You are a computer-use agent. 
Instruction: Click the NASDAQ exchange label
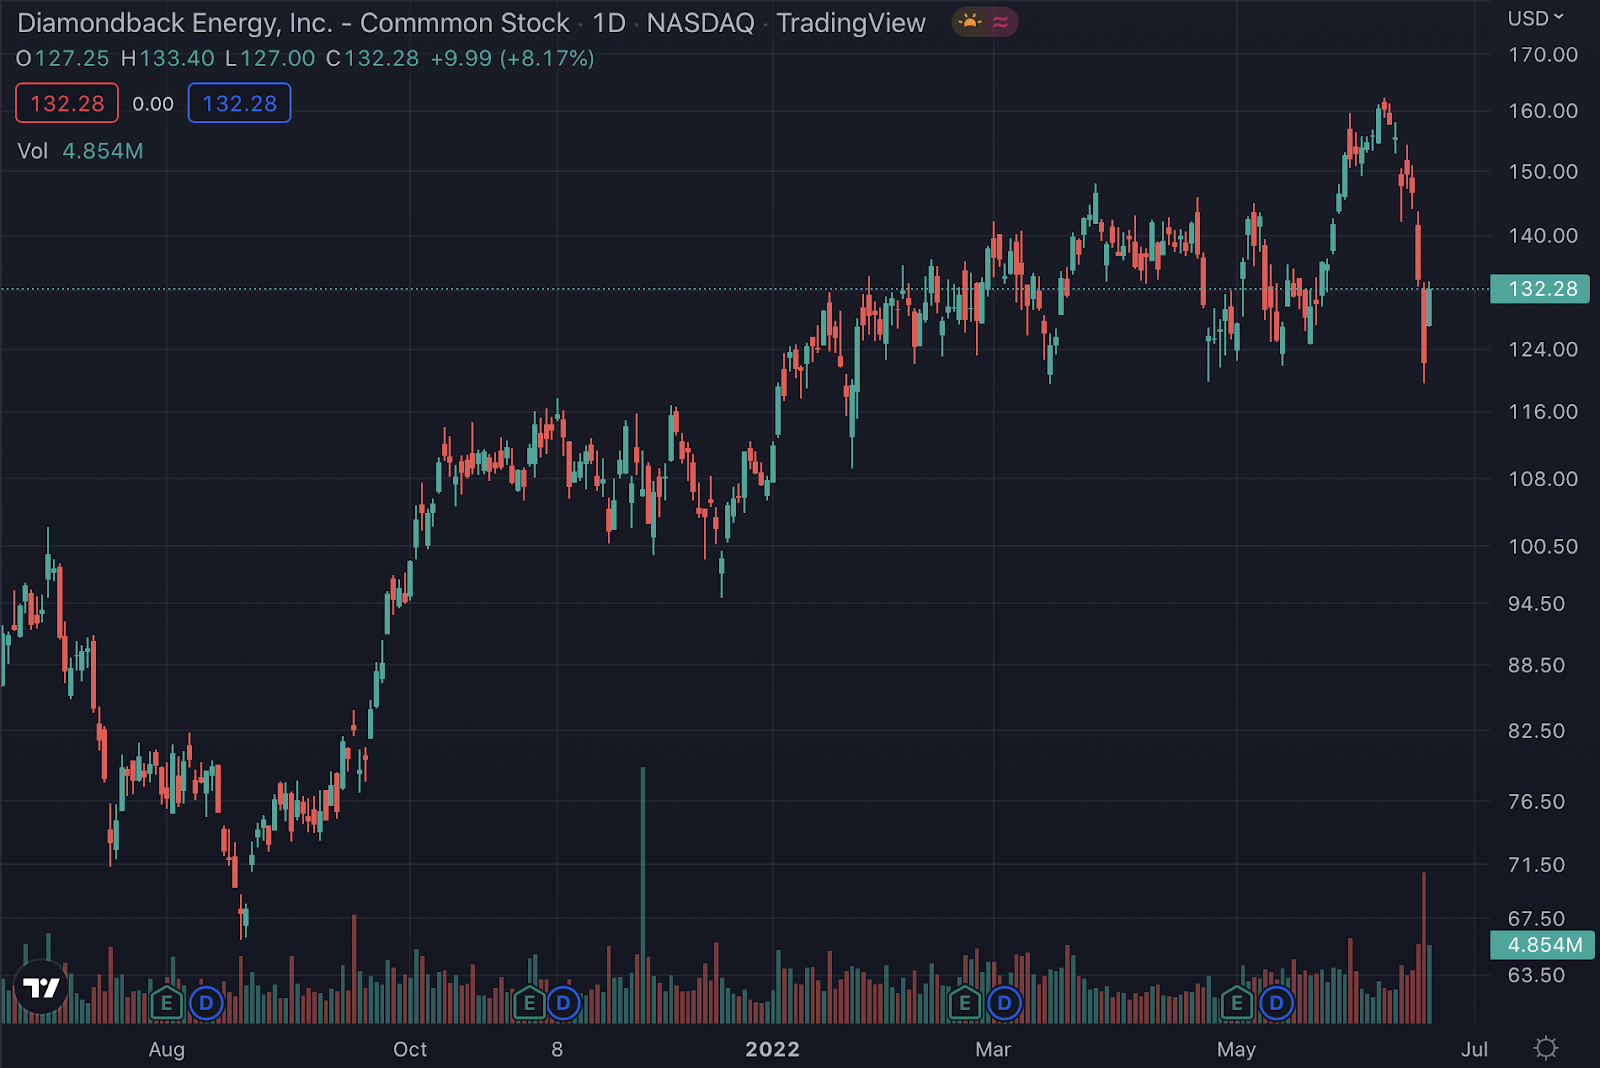point(700,23)
